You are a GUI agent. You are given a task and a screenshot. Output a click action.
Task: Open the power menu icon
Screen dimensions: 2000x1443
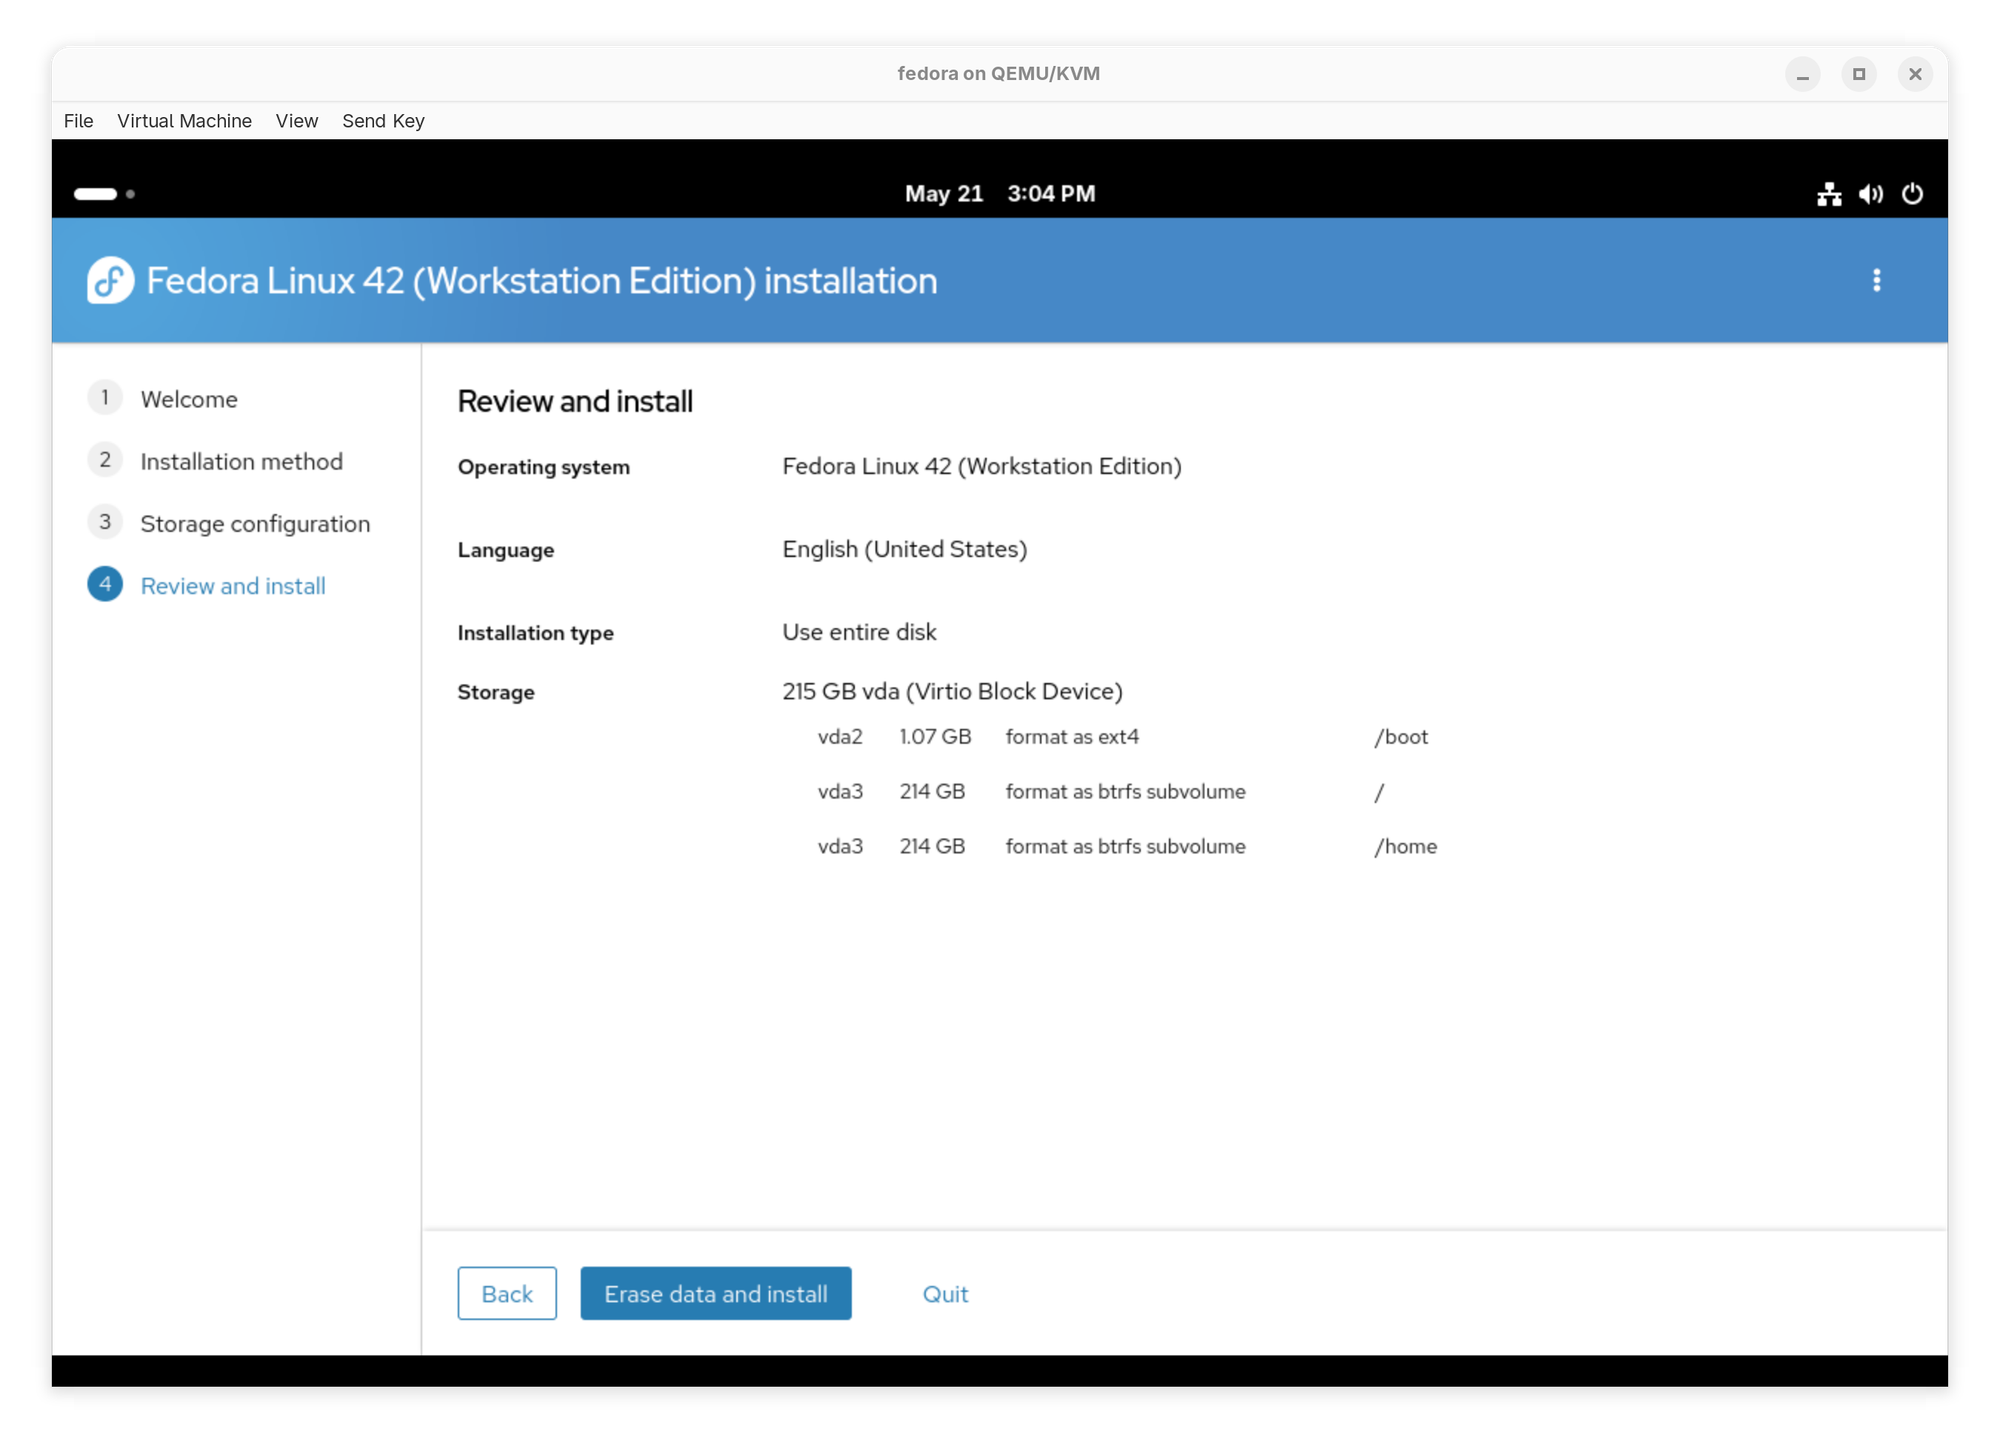point(1912,194)
